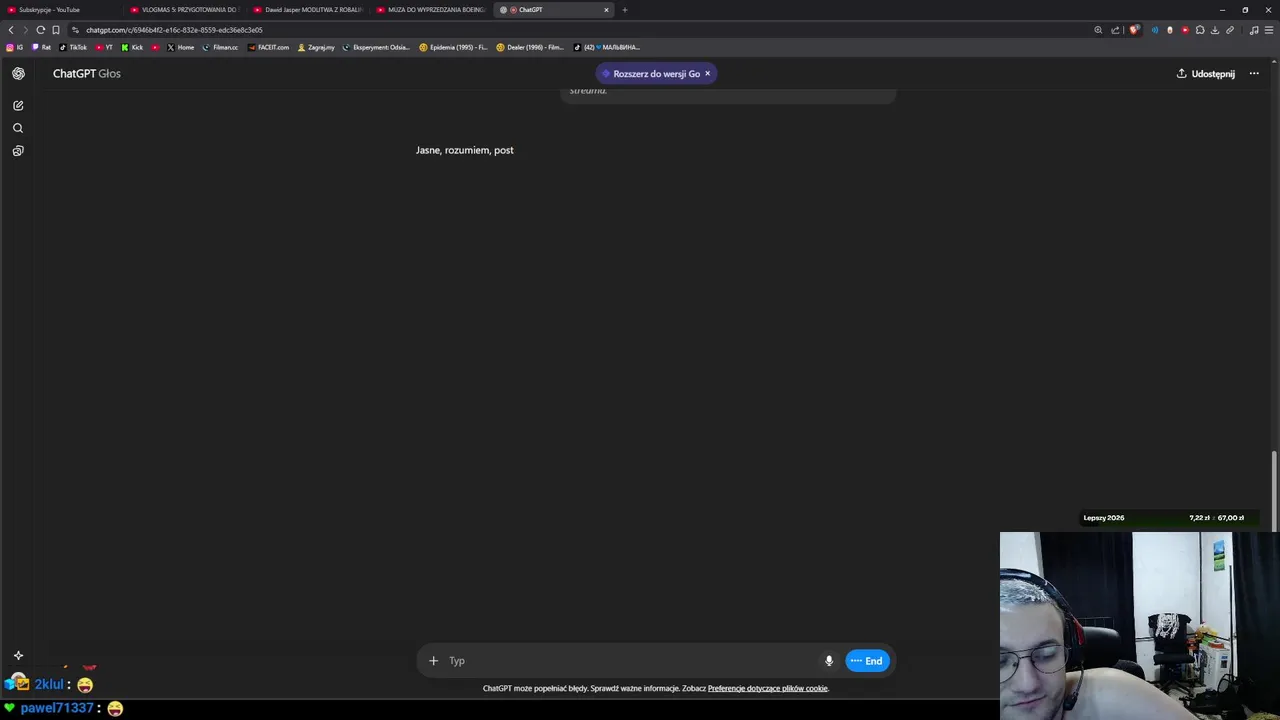Click the sparkle icon at sidebar bottom
Image resolution: width=1280 pixels, height=720 pixels.
[x=18, y=656]
